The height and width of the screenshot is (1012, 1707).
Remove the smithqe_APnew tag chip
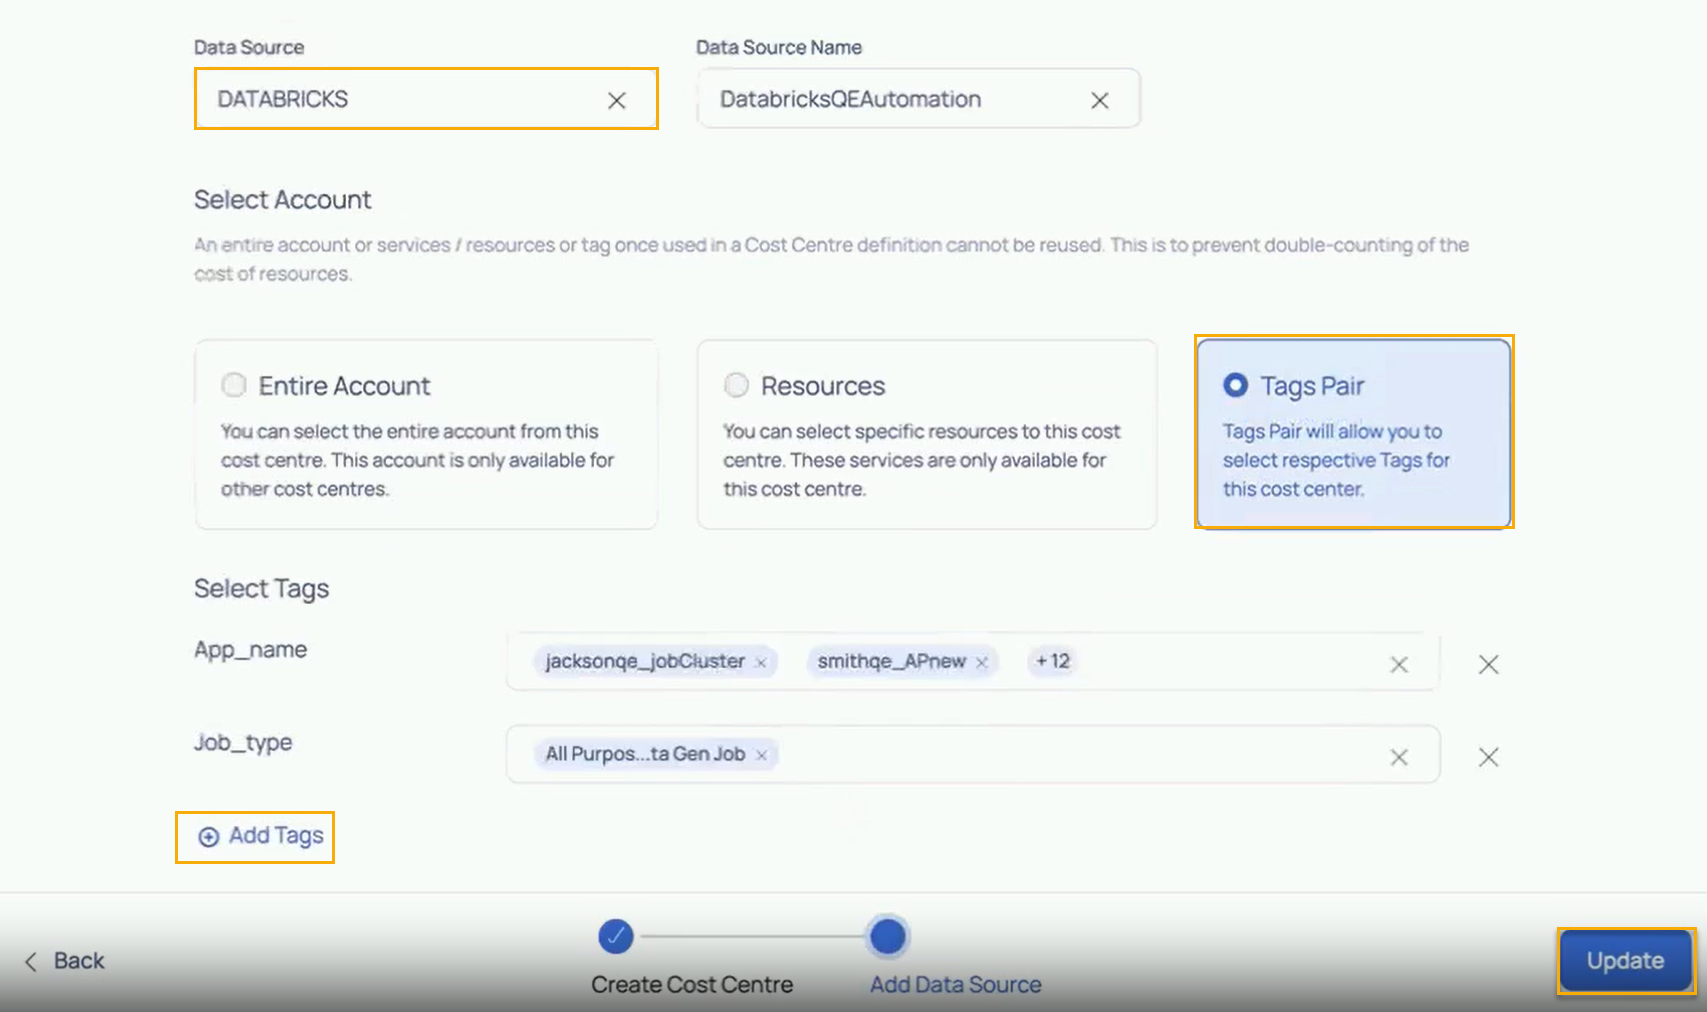pyautogui.click(x=982, y=663)
